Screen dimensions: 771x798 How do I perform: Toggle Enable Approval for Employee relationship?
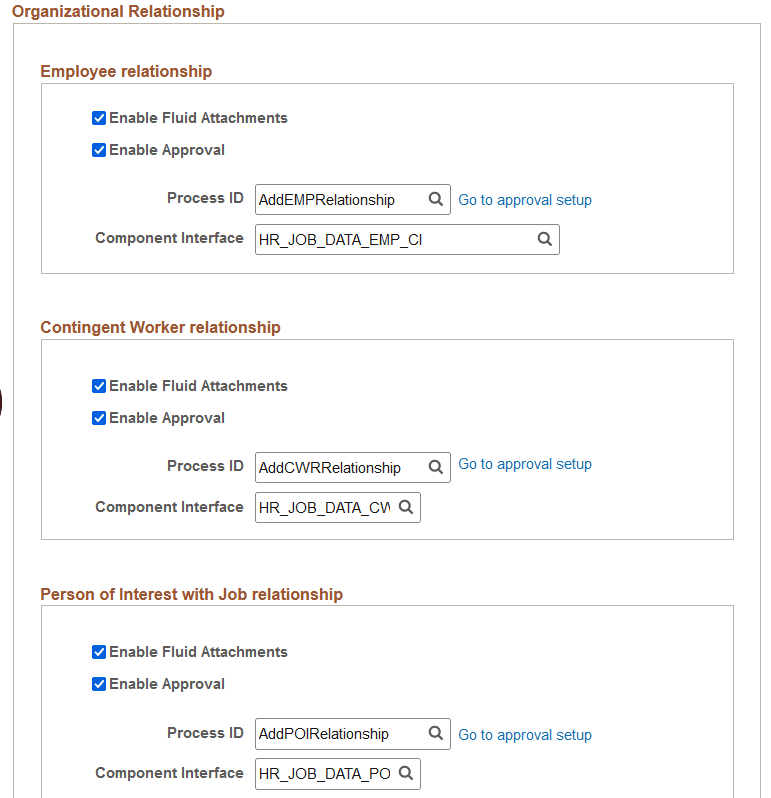click(99, 150)
